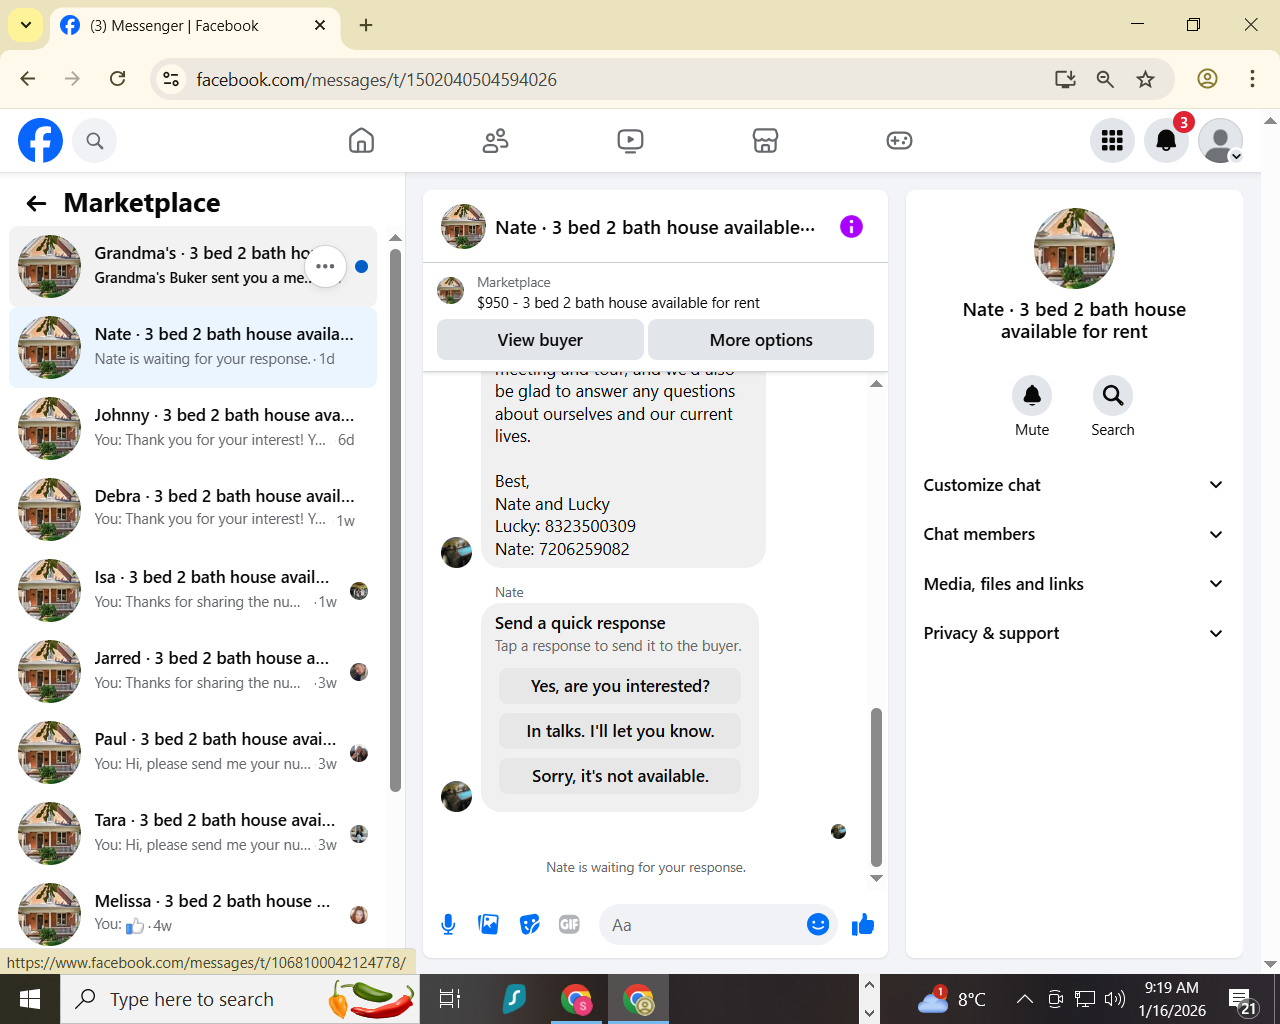
Task: Send quick reply 'Yes, are you interested?'
Action: click(x=620, y=686)
